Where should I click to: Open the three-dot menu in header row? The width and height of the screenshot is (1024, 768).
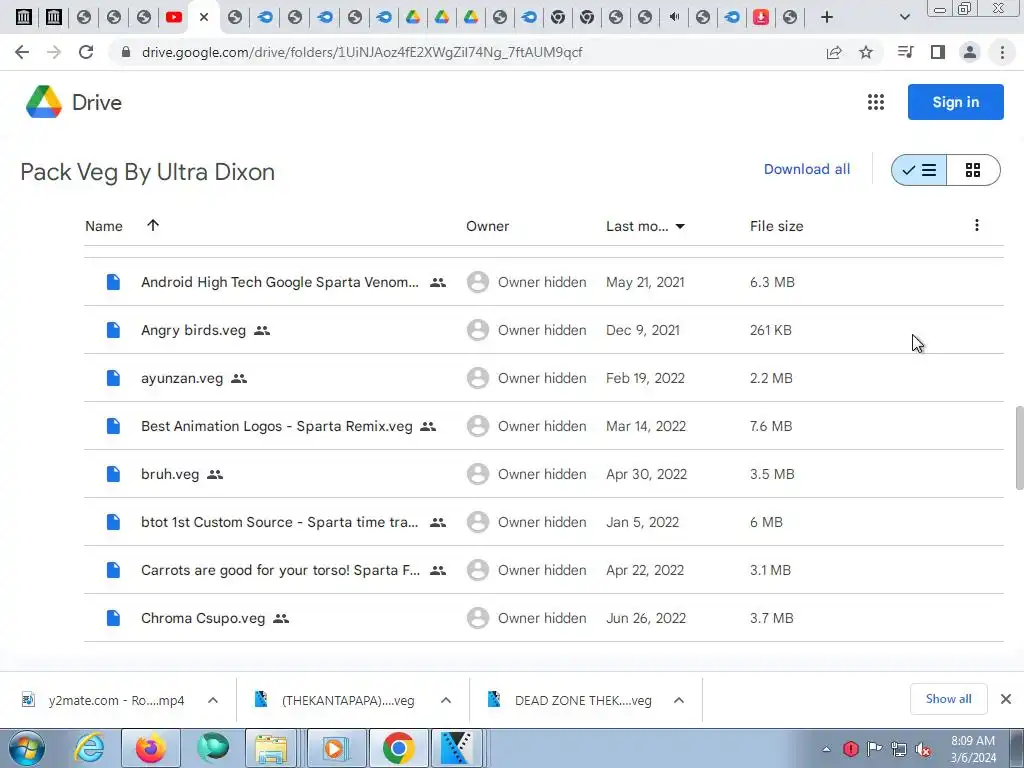pyautogui.click(x=976, y=225)
